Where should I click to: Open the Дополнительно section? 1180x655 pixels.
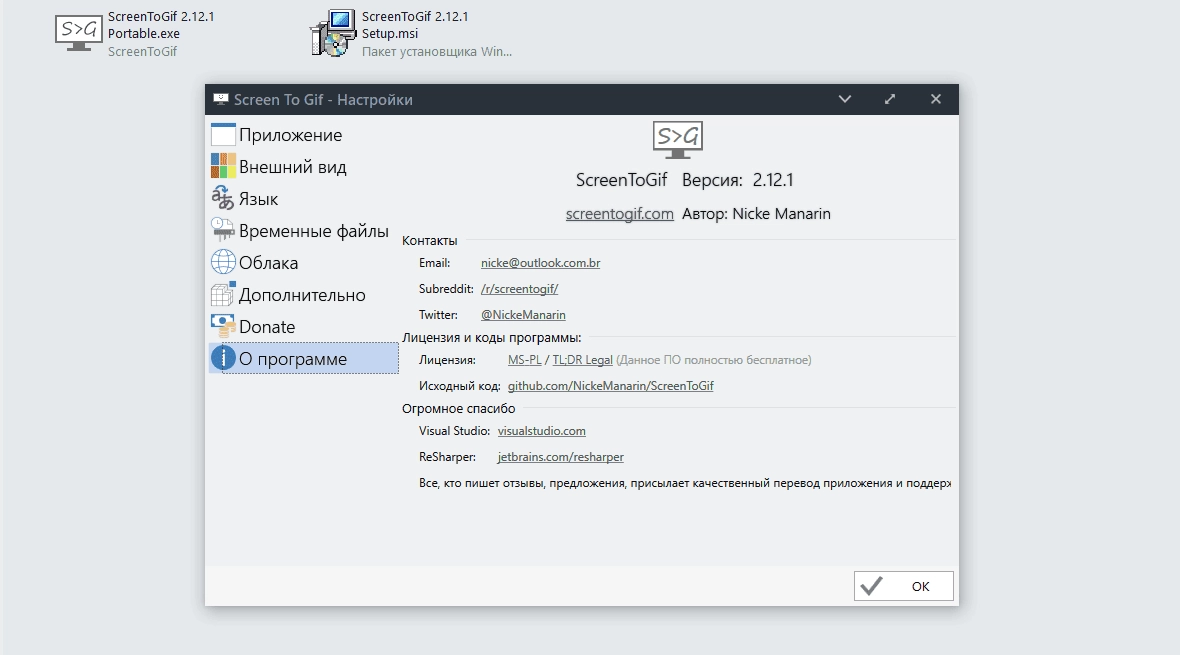click(x=303, y=295)
